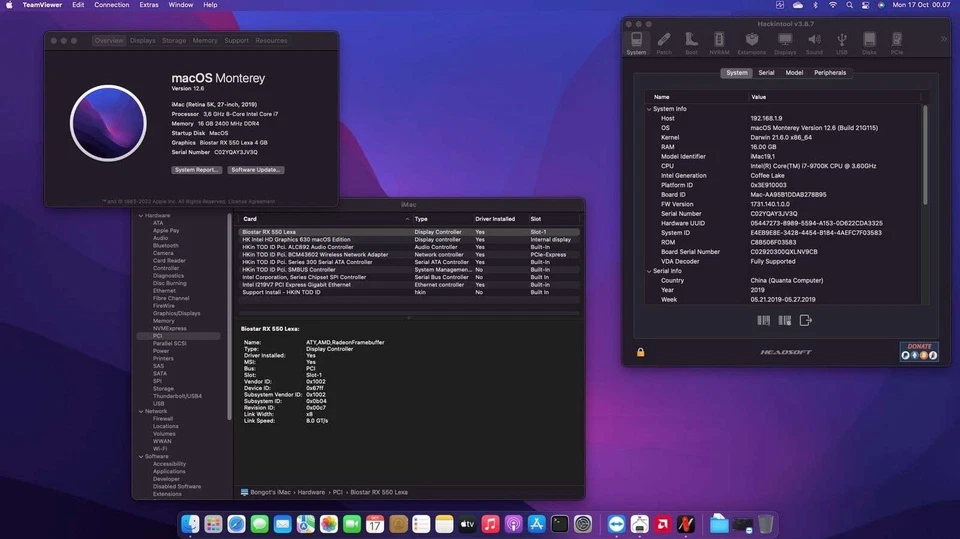Collapse the Network tree in System Report

(141, 412)
